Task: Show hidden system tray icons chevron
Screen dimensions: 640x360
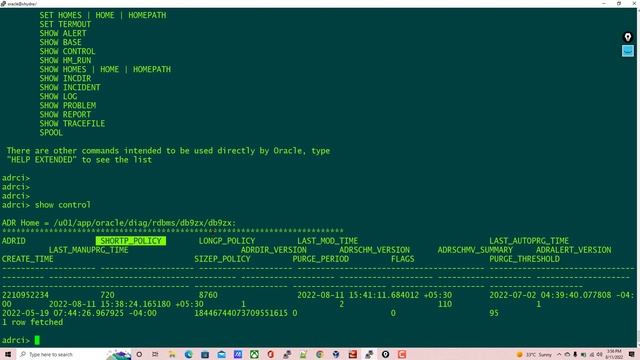Action: pyautogui.click(x=559, y=354)
